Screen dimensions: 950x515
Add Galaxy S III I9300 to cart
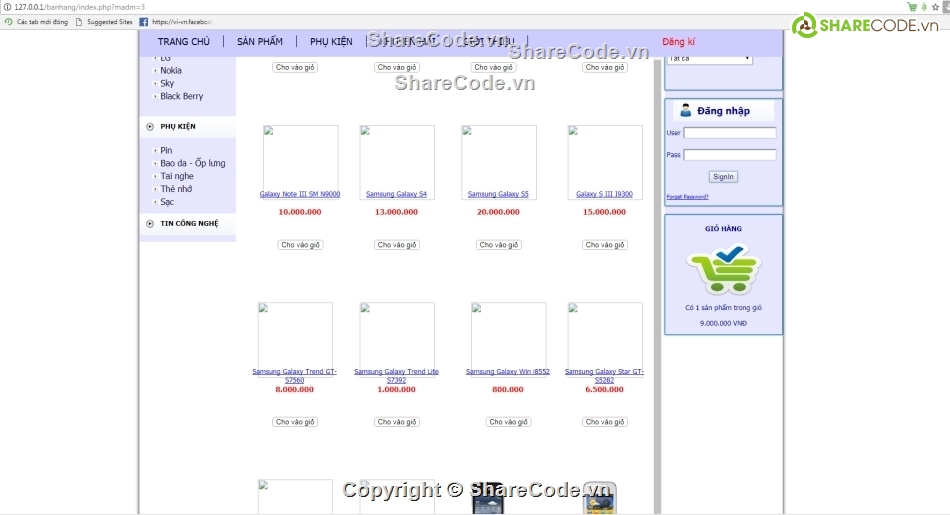click(x=605, y=245)
